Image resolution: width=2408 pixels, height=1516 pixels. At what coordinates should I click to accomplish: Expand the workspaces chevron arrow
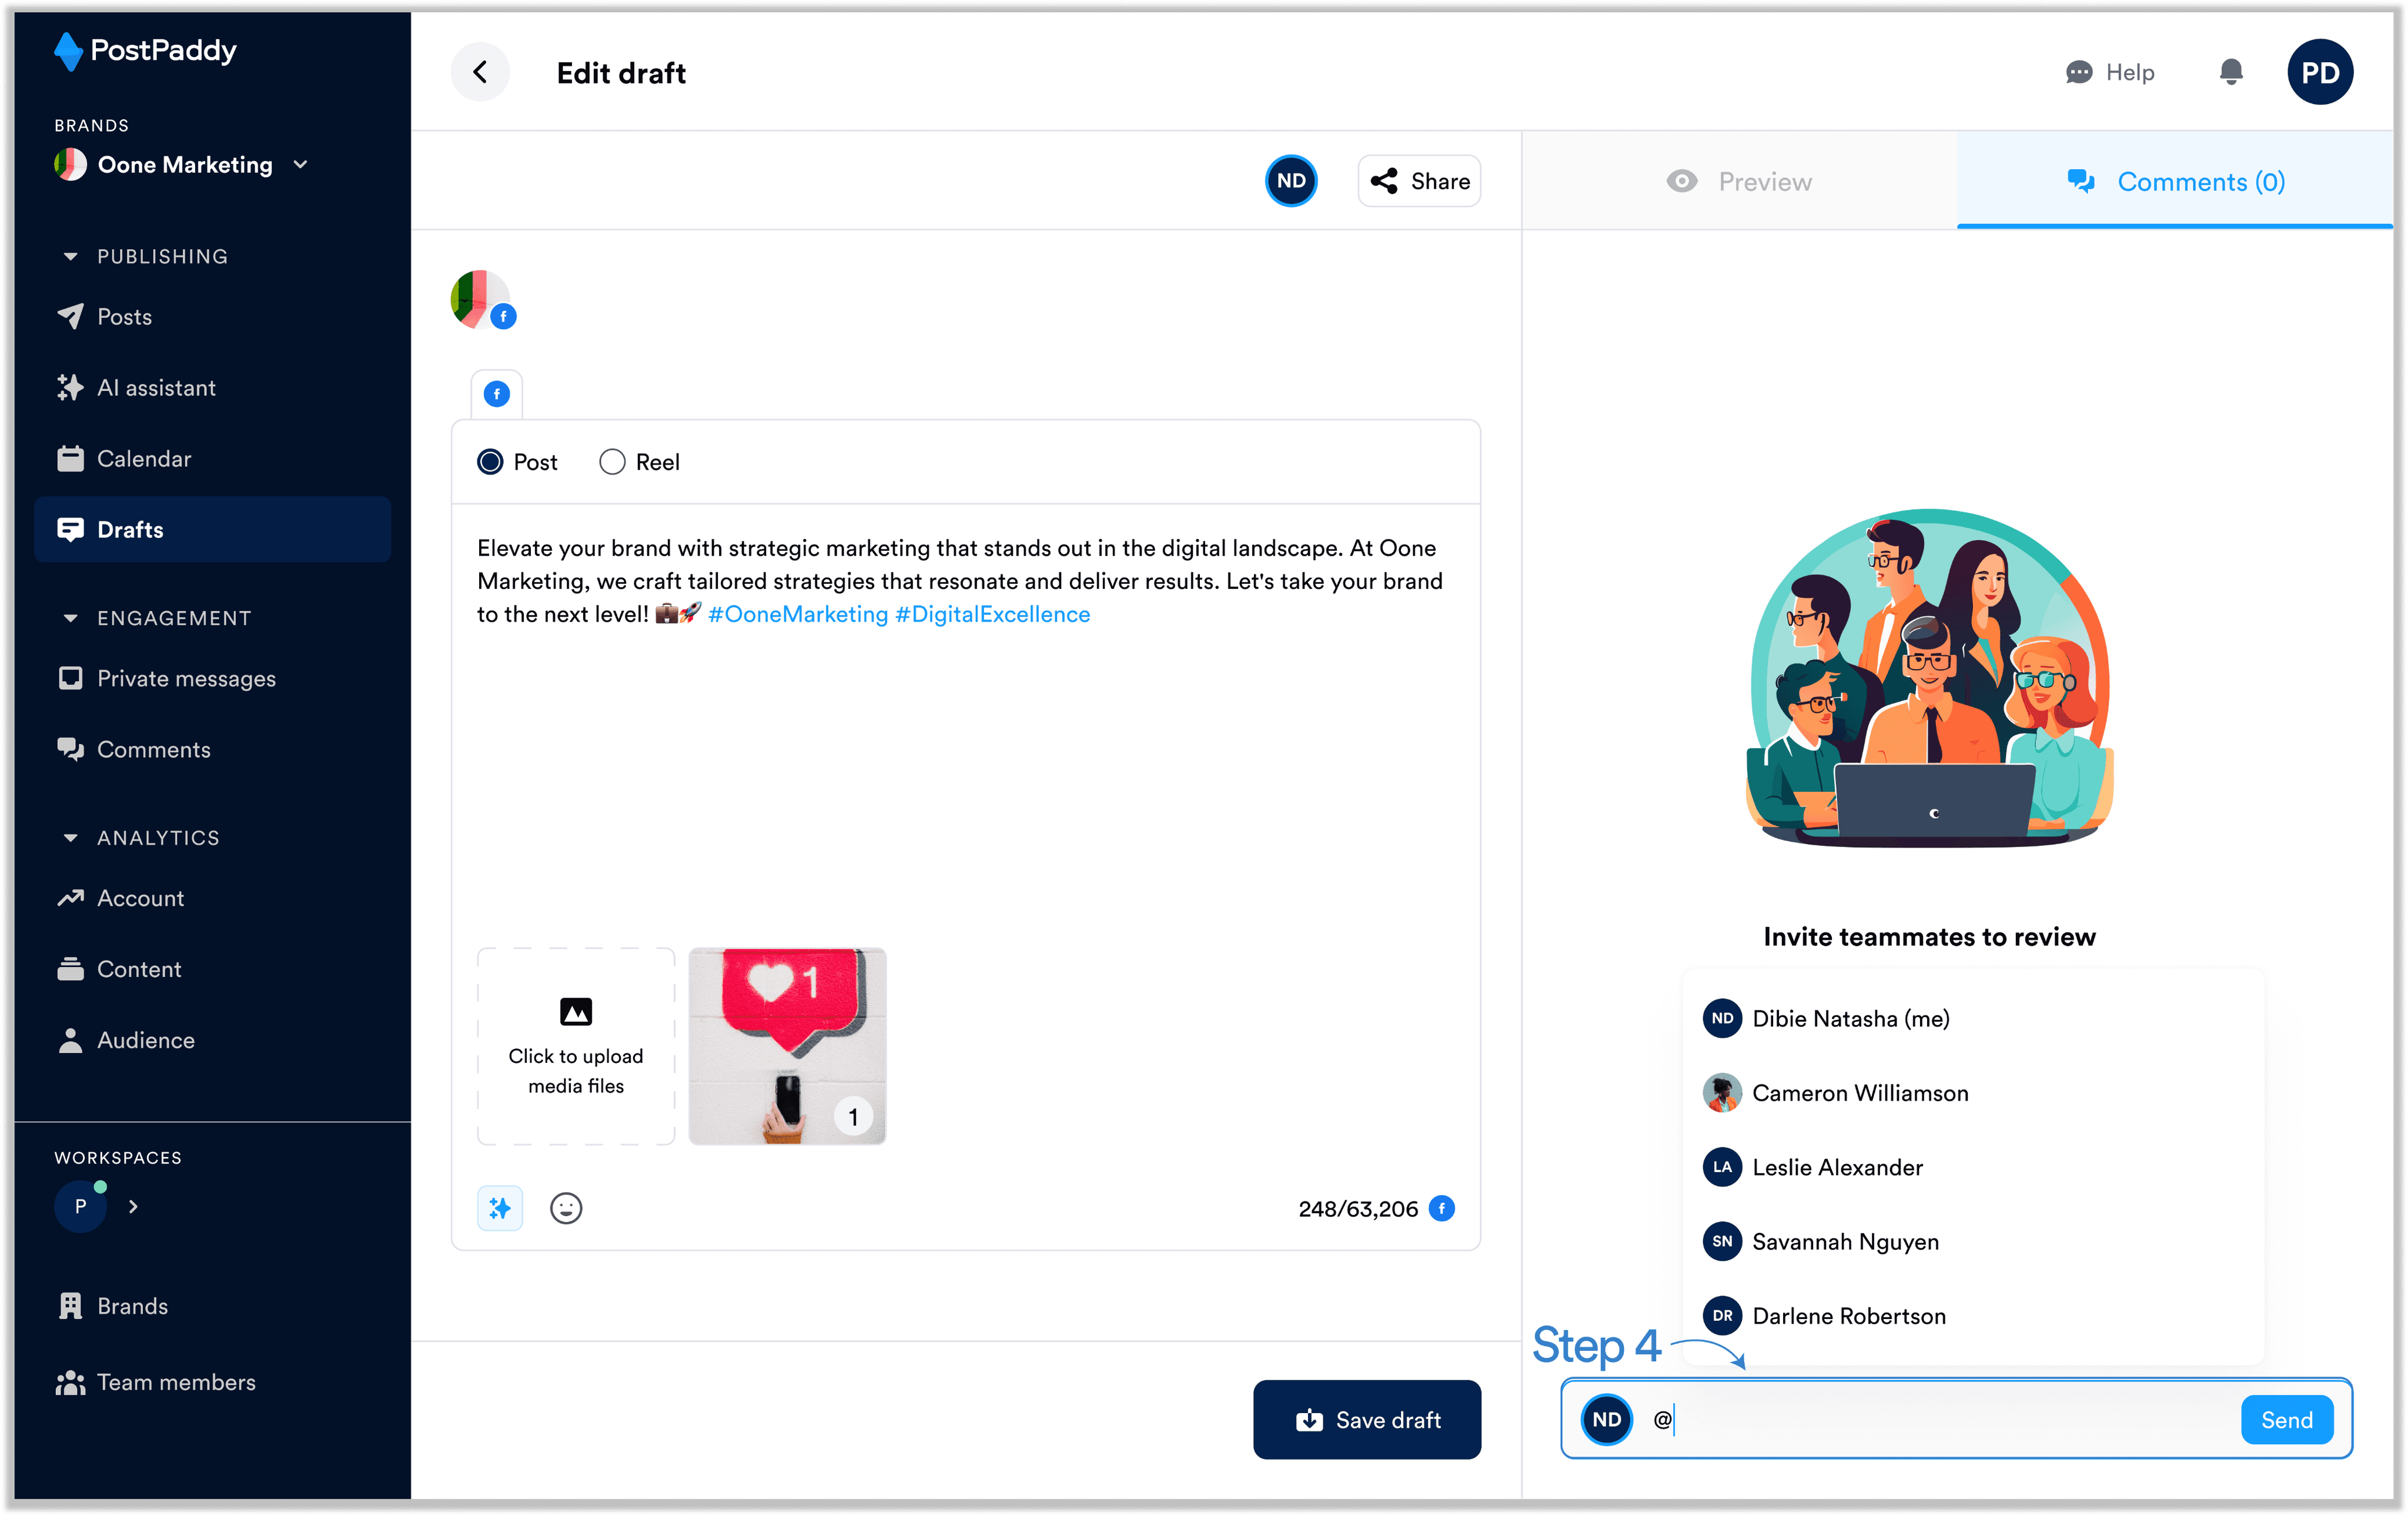tap(133, 1207)
